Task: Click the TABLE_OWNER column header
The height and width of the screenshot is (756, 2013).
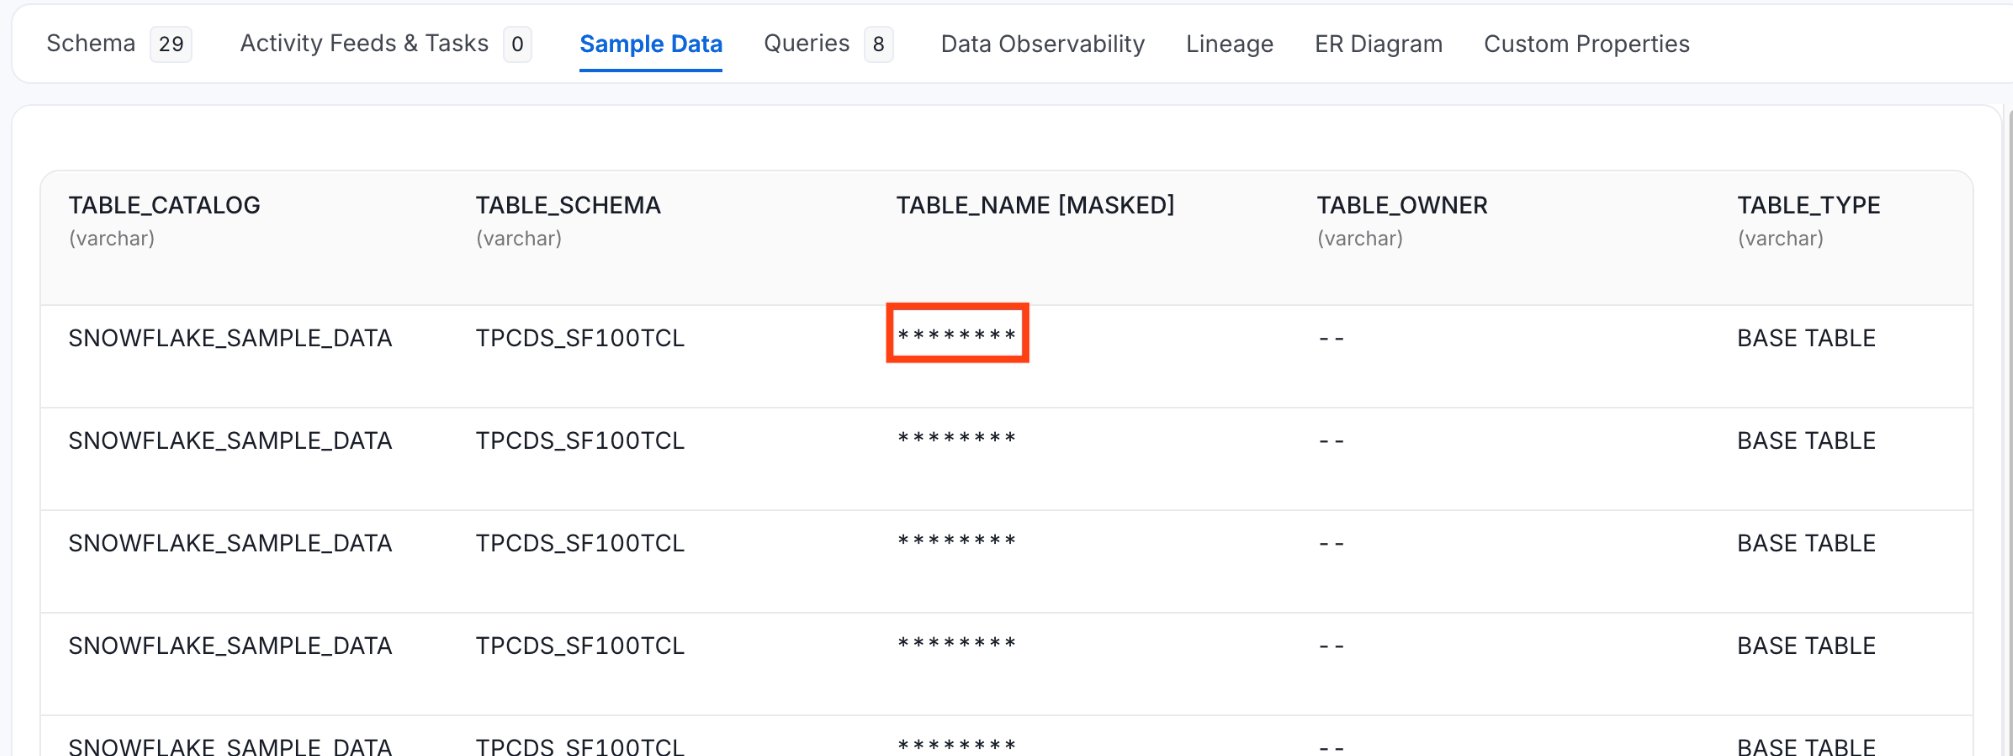Action: (x=1402, y=205)
